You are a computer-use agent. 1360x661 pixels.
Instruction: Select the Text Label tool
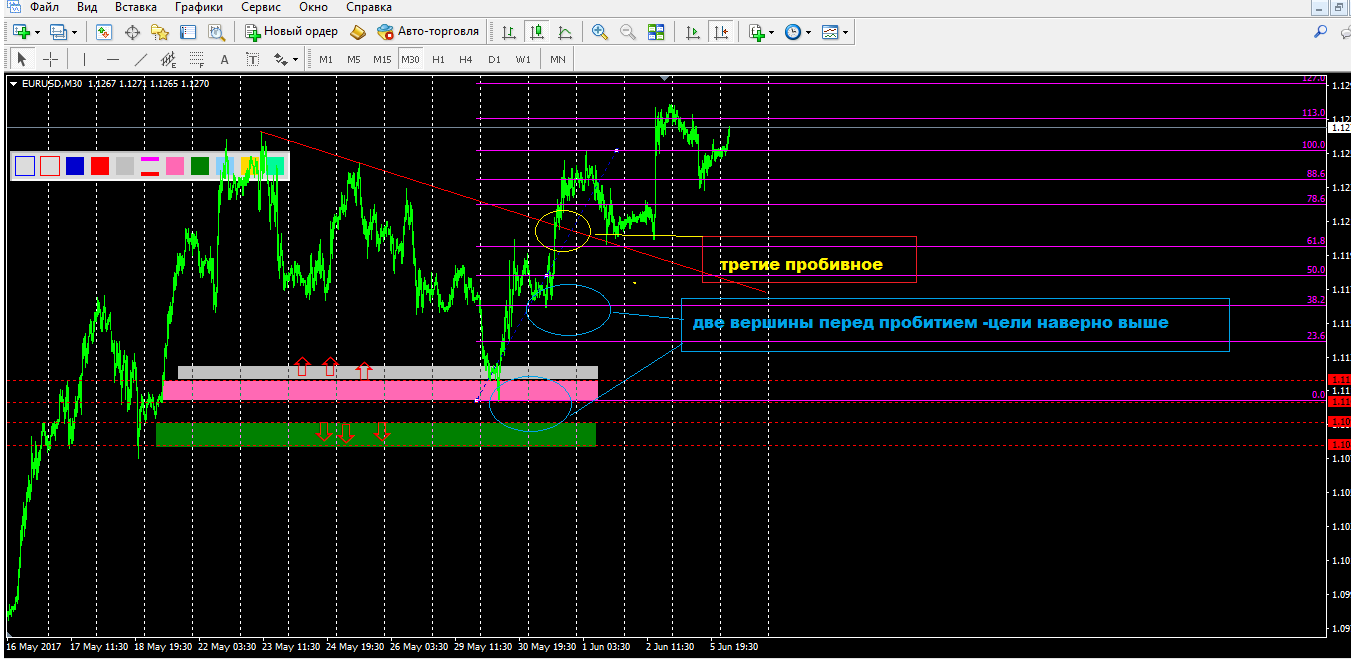(x=253, y=59)
